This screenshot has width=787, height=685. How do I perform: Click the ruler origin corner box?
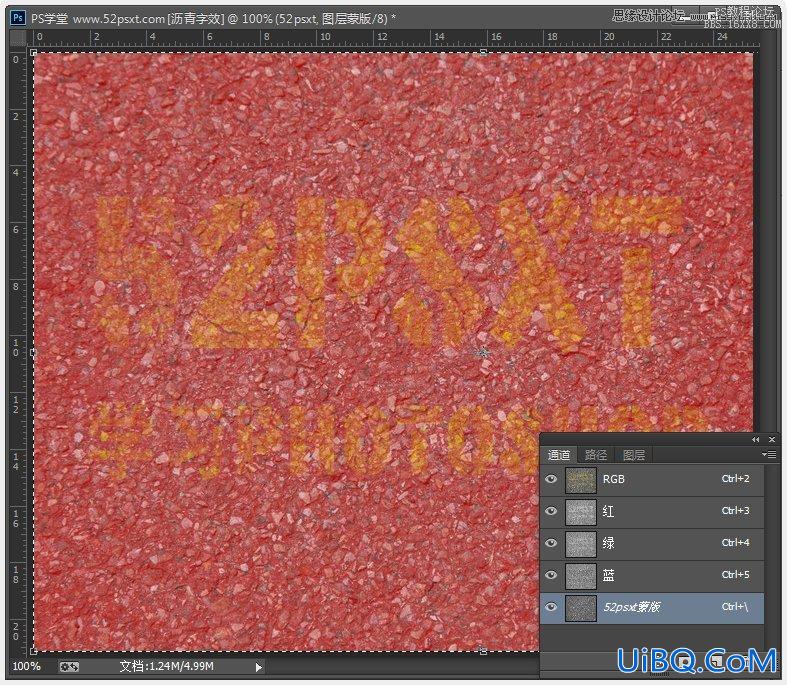[x=19, y=38]
